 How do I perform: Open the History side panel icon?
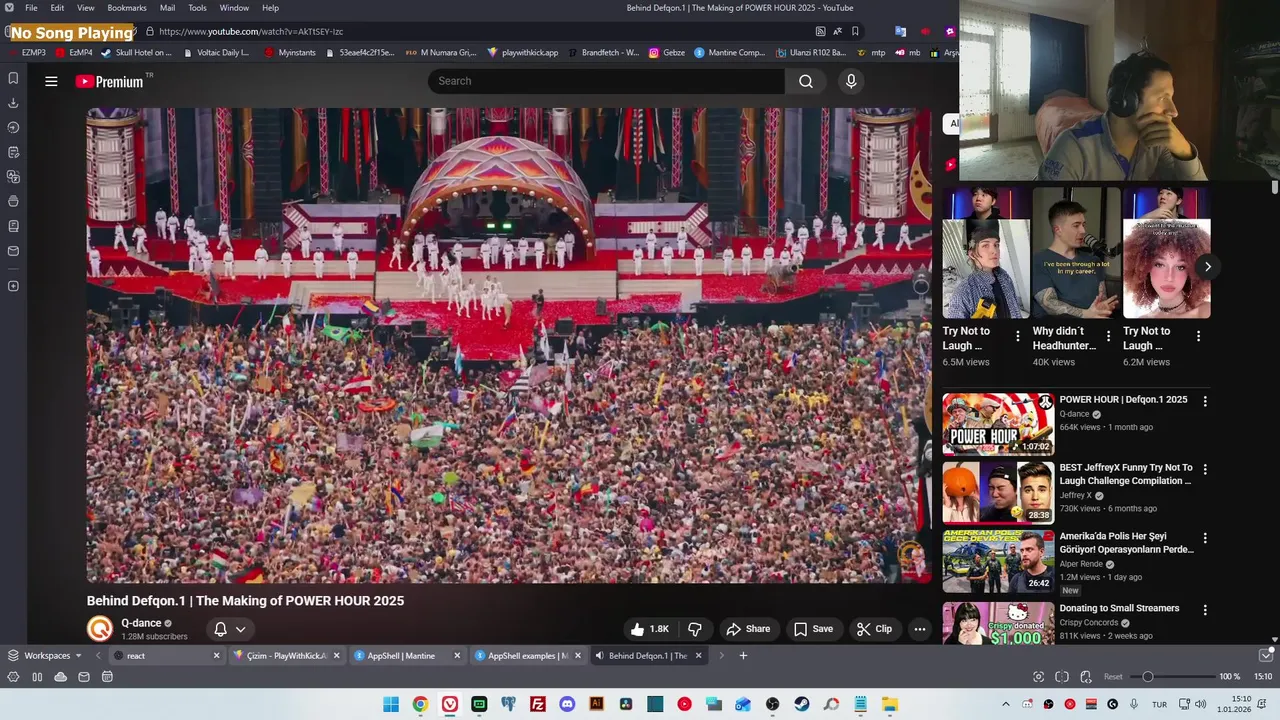(13, 127)
